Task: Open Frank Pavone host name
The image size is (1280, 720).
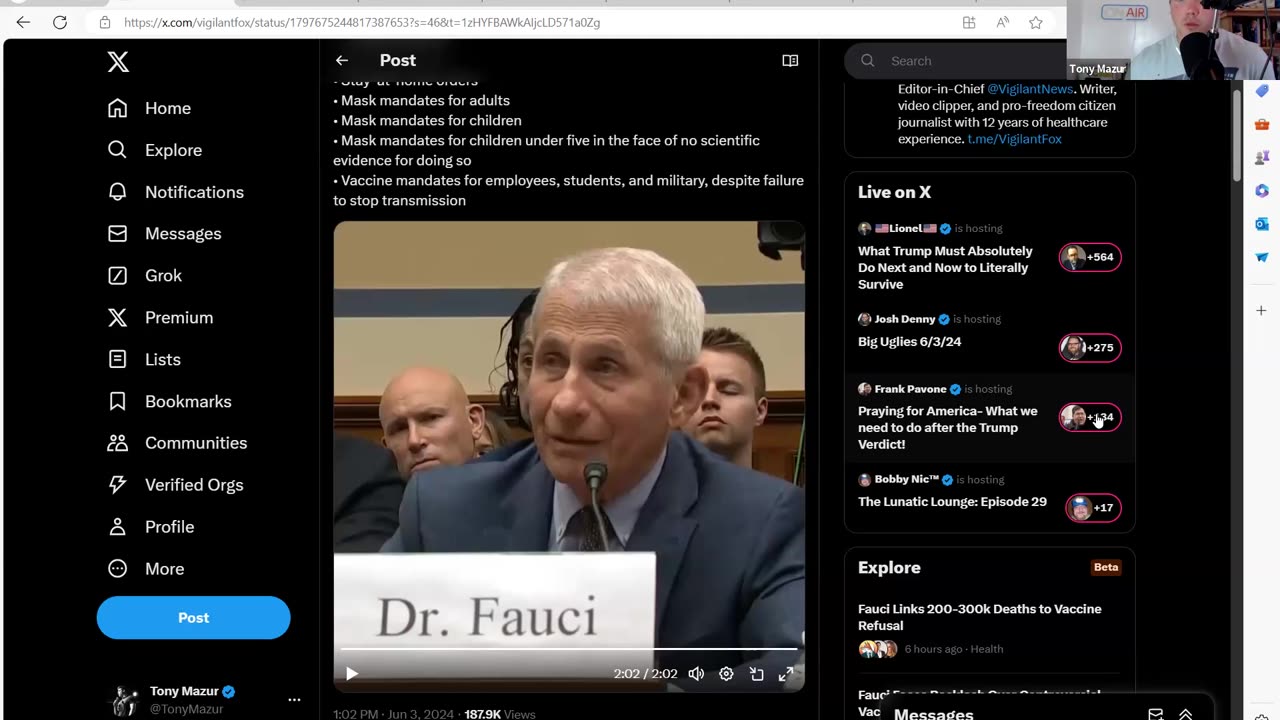Action: (910, 389)
